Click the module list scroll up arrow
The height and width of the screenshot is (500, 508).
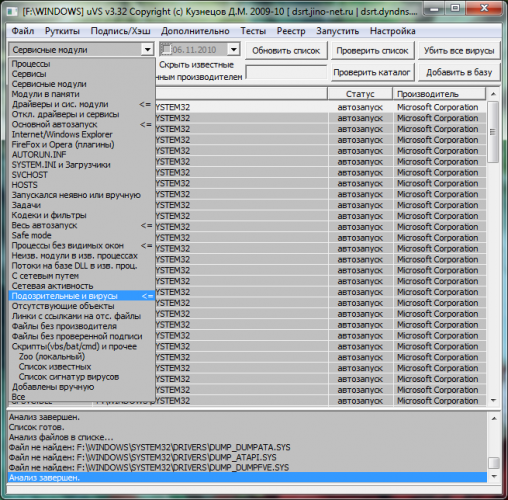(493, 94)
